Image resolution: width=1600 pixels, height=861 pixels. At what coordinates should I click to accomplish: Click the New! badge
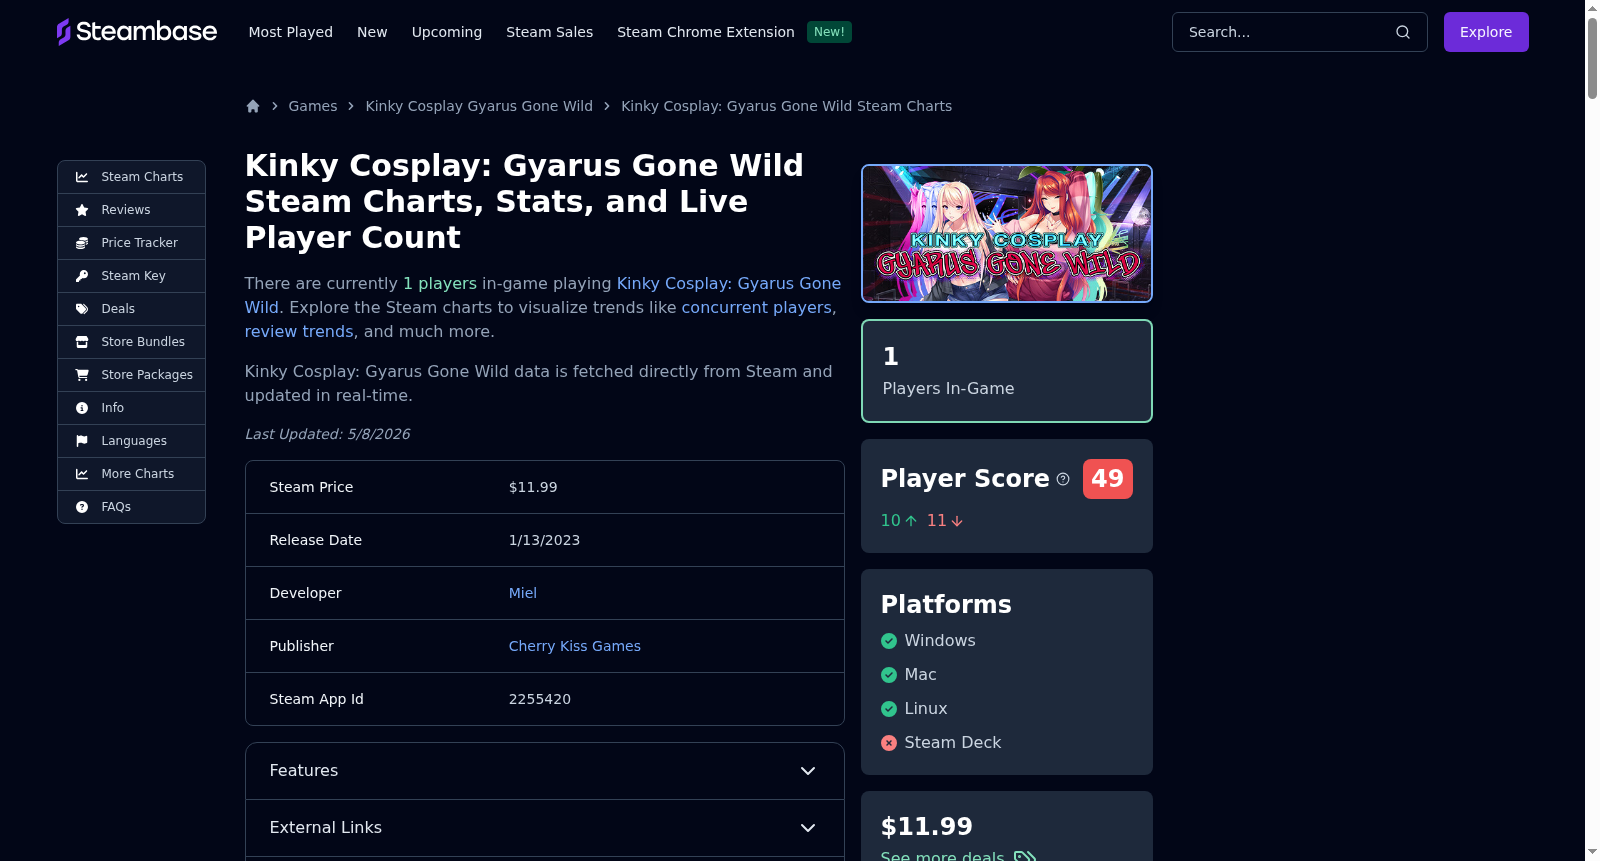pos(829,32)
